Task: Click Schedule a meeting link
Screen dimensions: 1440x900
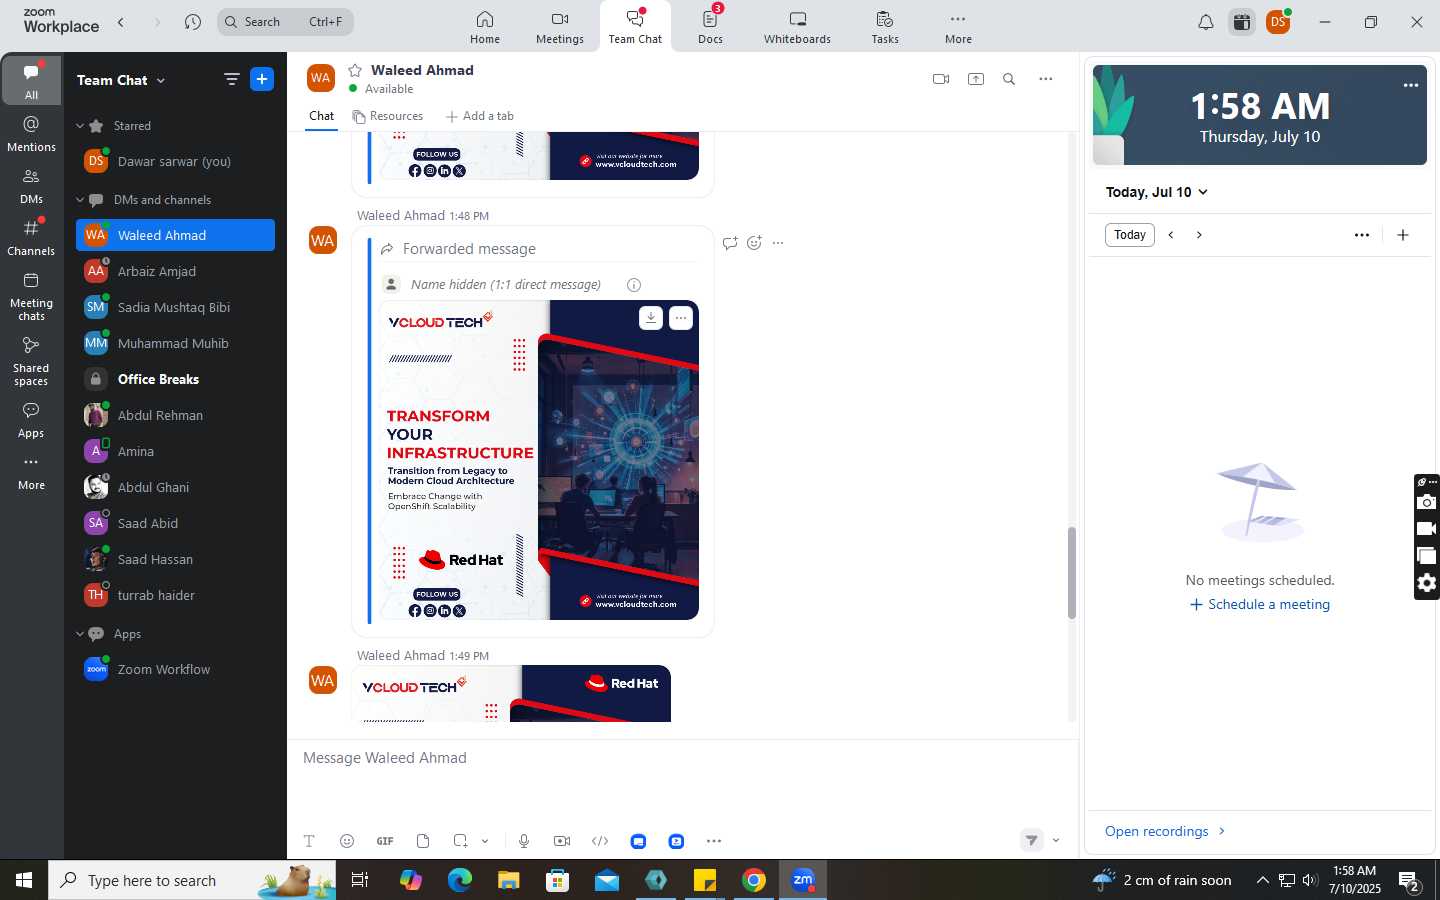Action: click(1260, 604)
